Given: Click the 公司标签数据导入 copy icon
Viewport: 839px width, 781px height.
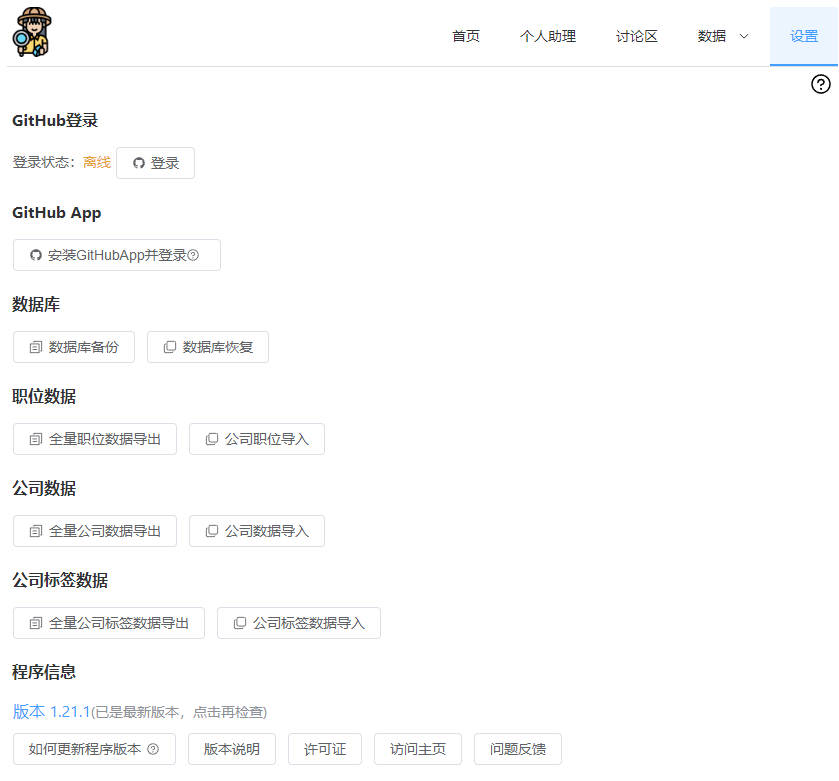Looking at the screenshot, I should pyautogui.click(x=240, y=623).
